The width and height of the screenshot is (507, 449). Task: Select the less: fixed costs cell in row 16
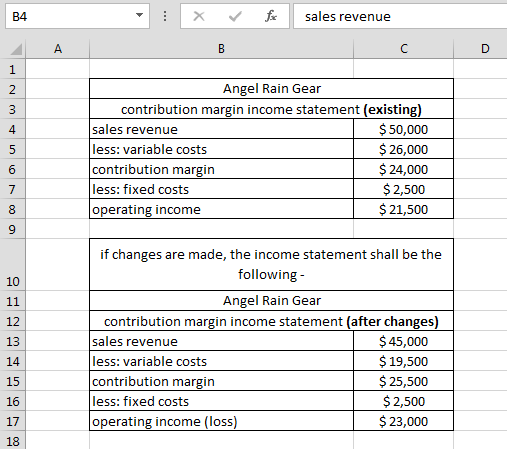pyautogui.click(x=221, y=401)
